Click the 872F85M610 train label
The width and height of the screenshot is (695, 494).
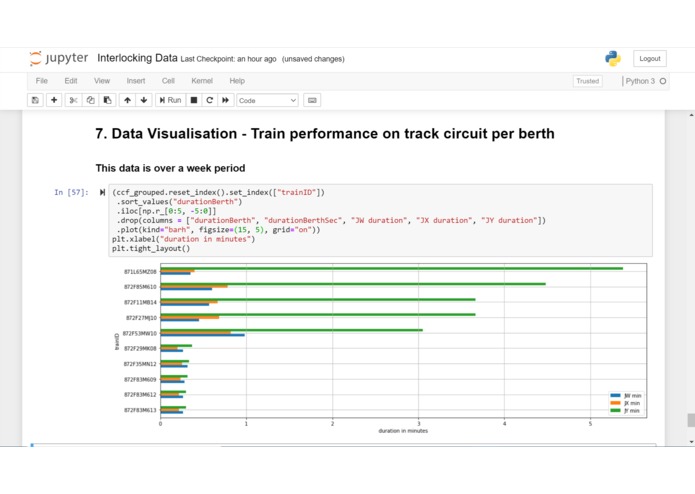140,287
